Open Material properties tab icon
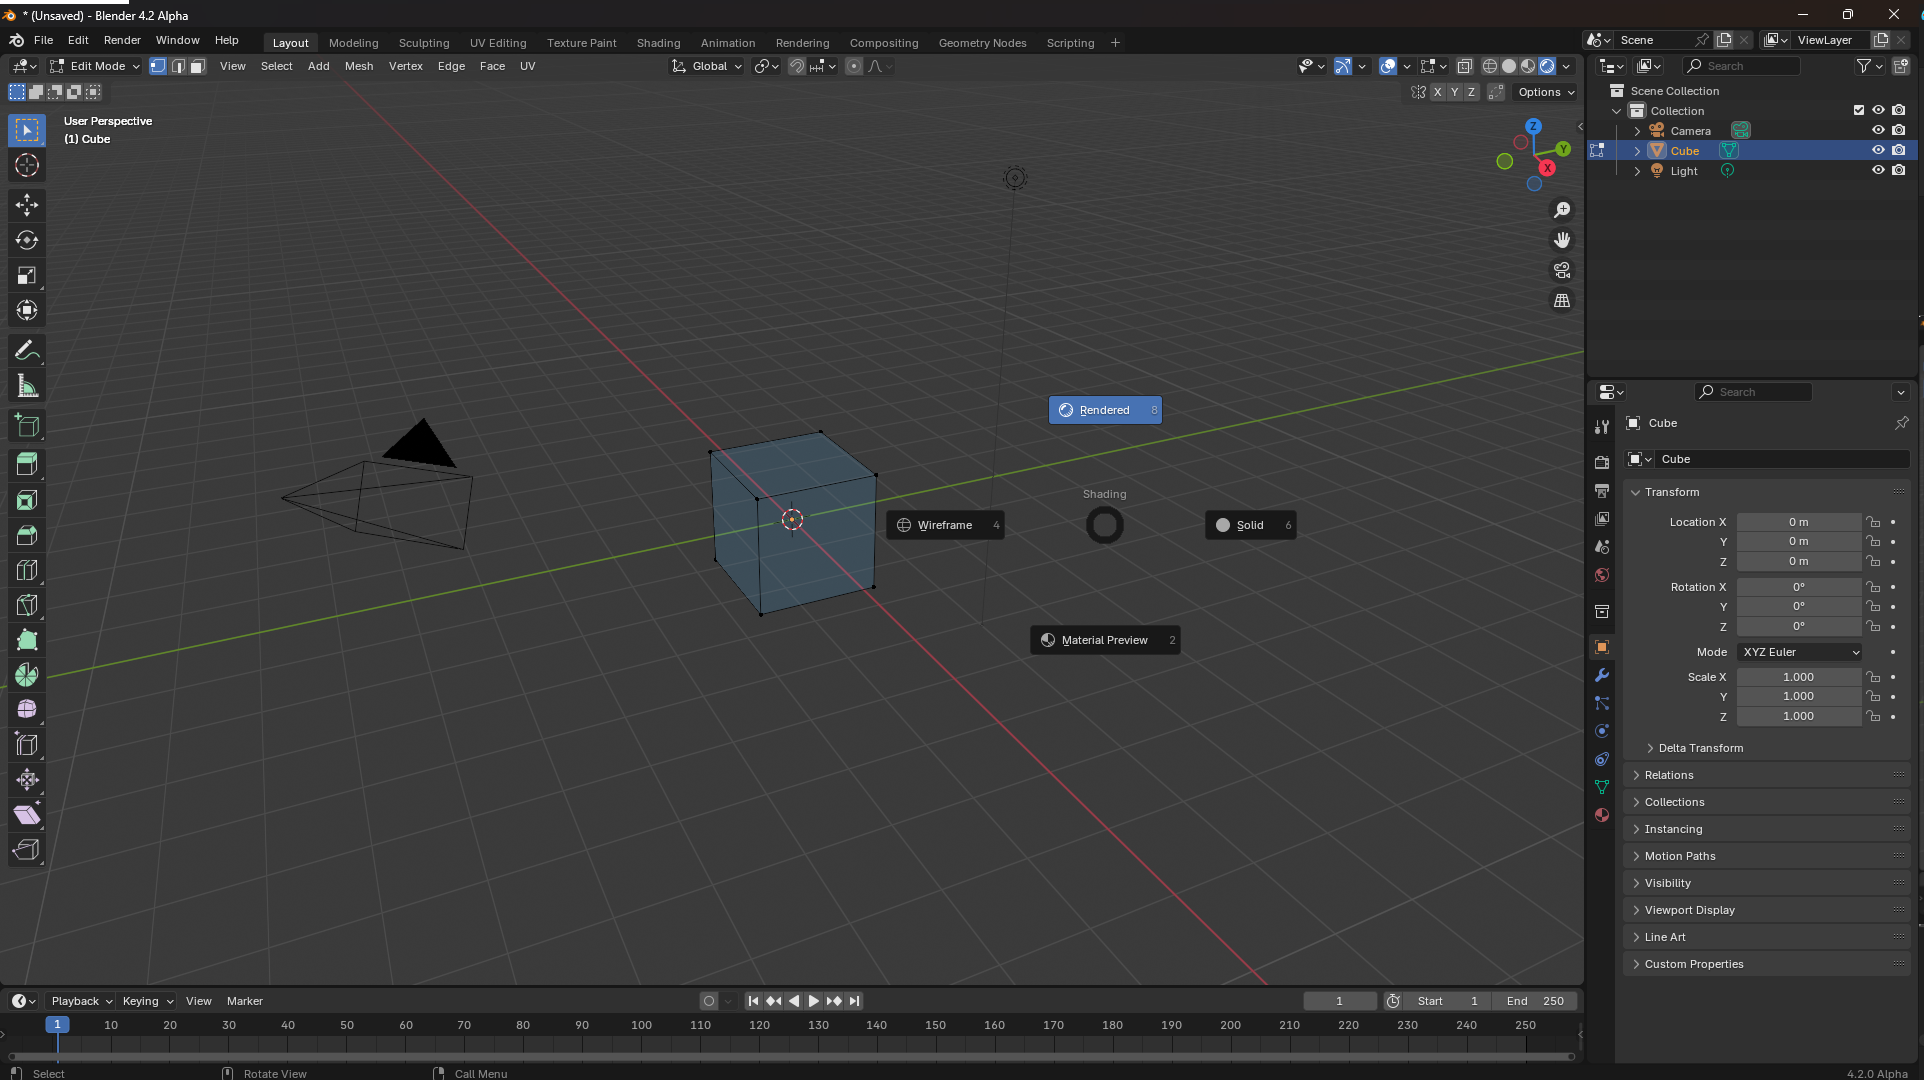The width and height of the screenshot is (1924, 1080). click(x=1602, y=815)
